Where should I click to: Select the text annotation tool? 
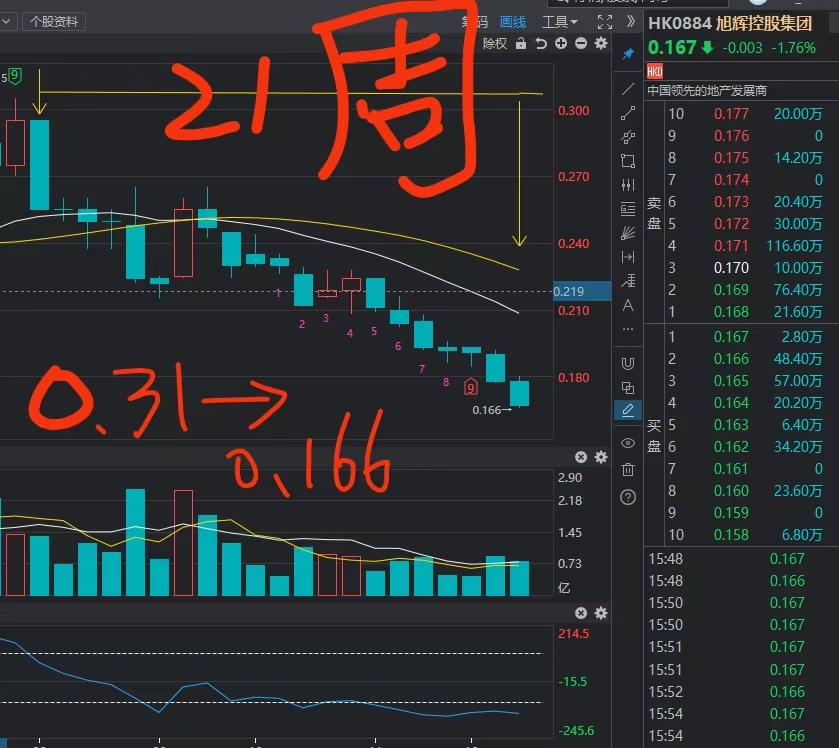click(628, 306)
